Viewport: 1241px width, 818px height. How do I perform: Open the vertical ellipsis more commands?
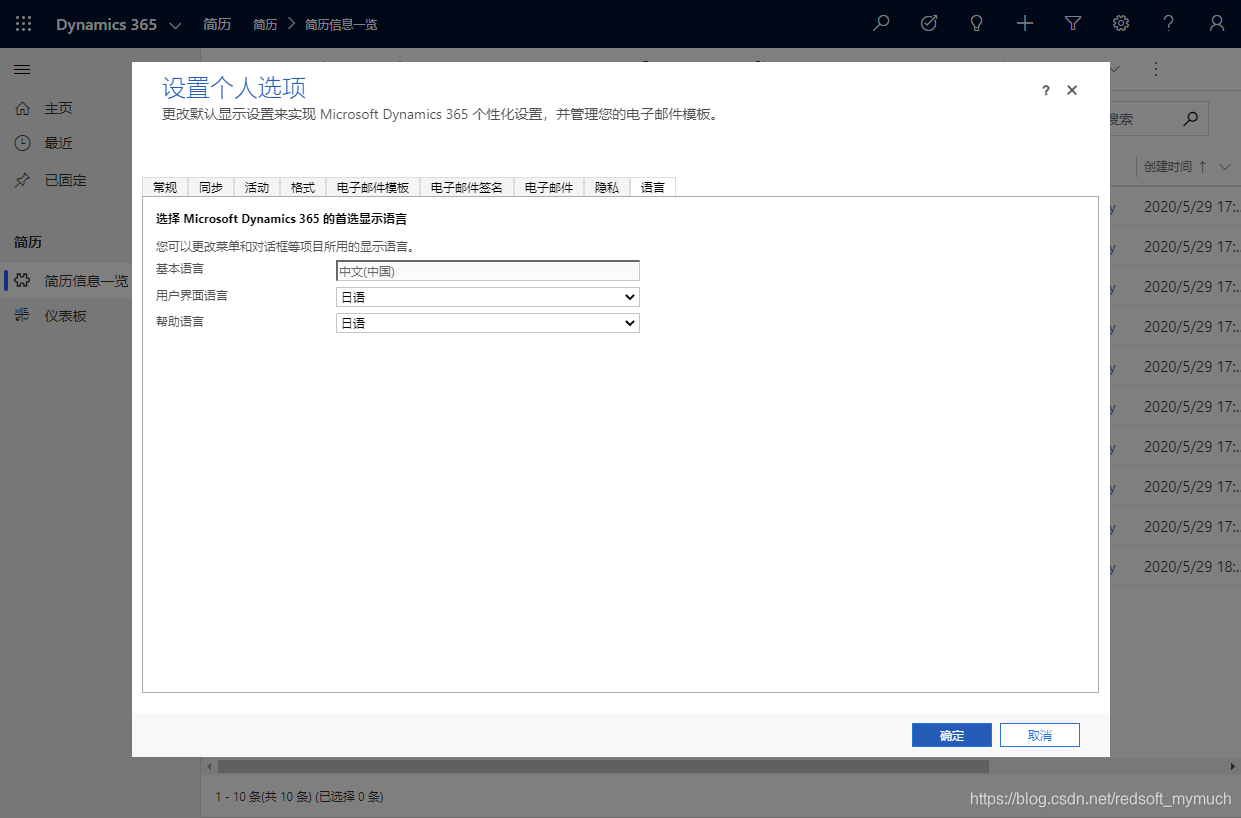coord(1156,69)
